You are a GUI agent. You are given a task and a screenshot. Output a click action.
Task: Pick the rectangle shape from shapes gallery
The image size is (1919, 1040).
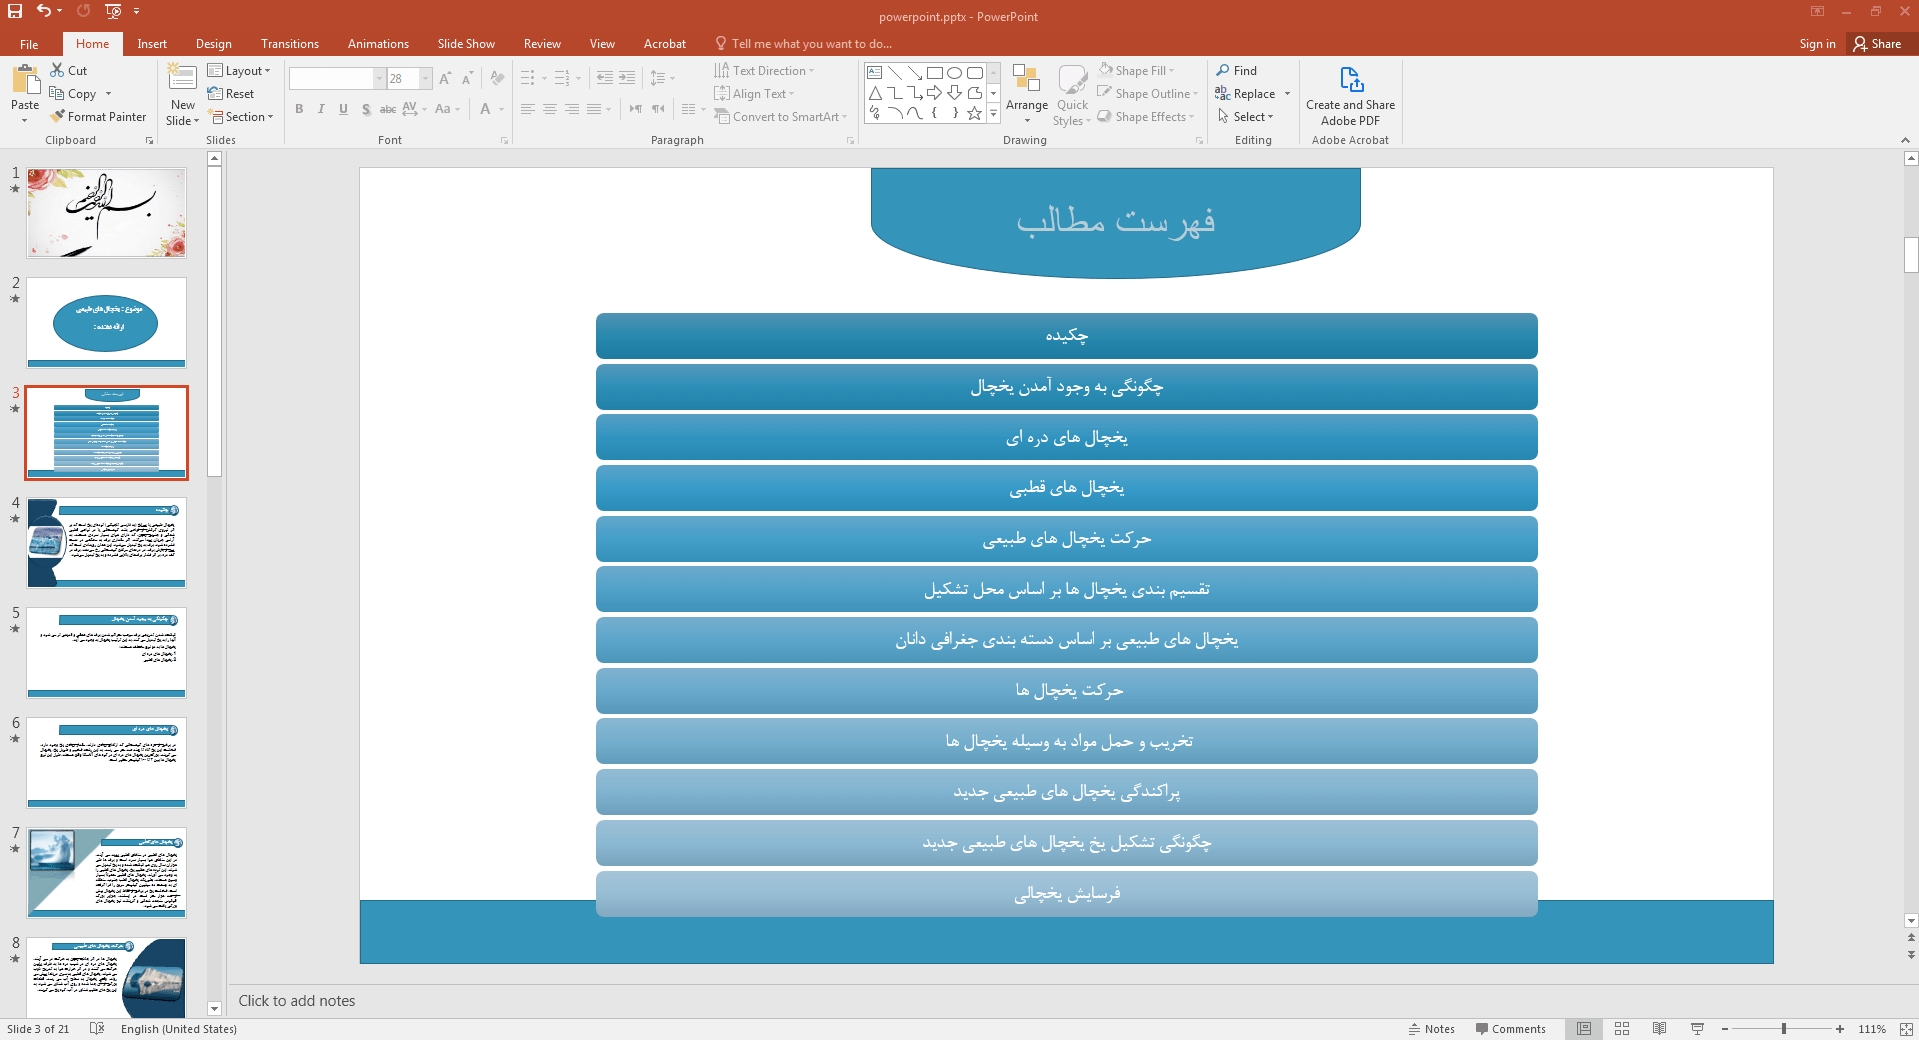(x=935, y=73)
